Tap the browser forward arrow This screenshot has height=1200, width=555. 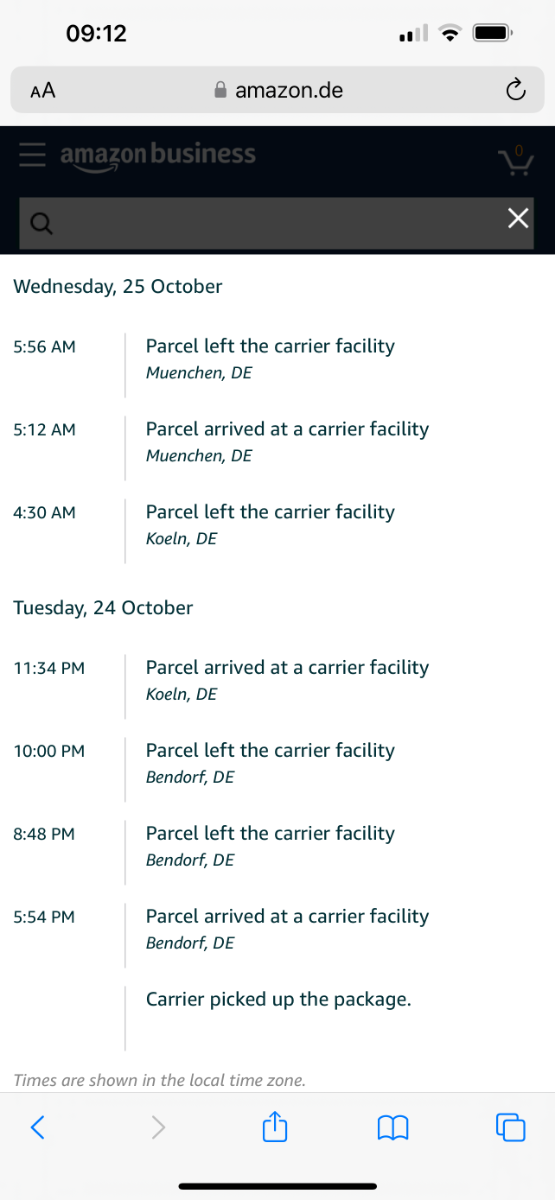point(158,1128)
